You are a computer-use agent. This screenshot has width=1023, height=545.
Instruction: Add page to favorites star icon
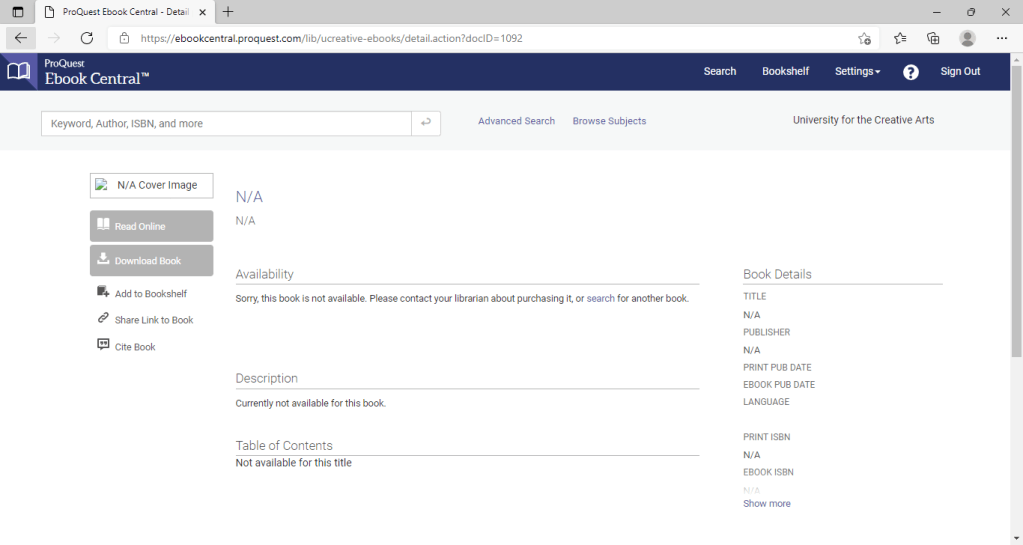coord(864,38)
